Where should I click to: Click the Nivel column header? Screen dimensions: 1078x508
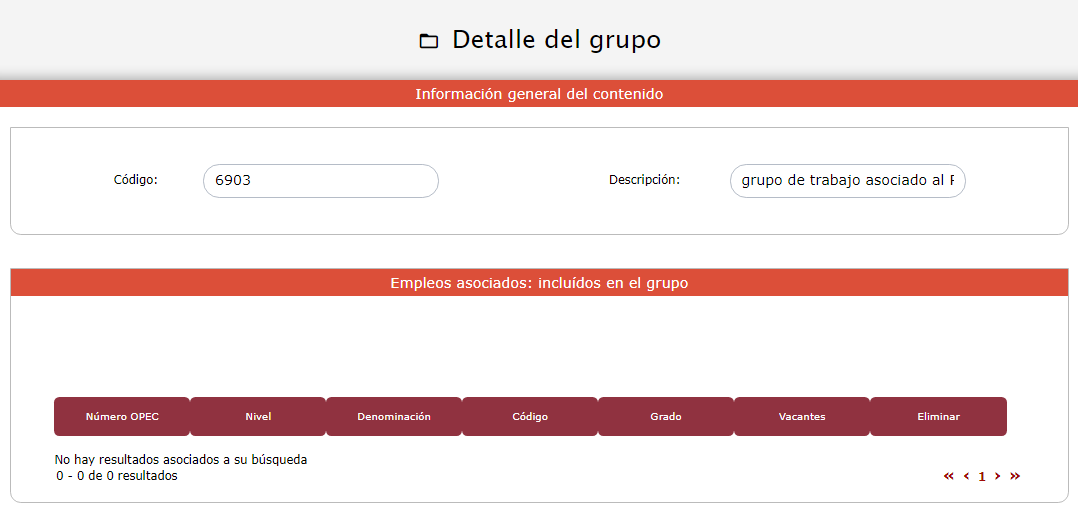pos(258,417)
